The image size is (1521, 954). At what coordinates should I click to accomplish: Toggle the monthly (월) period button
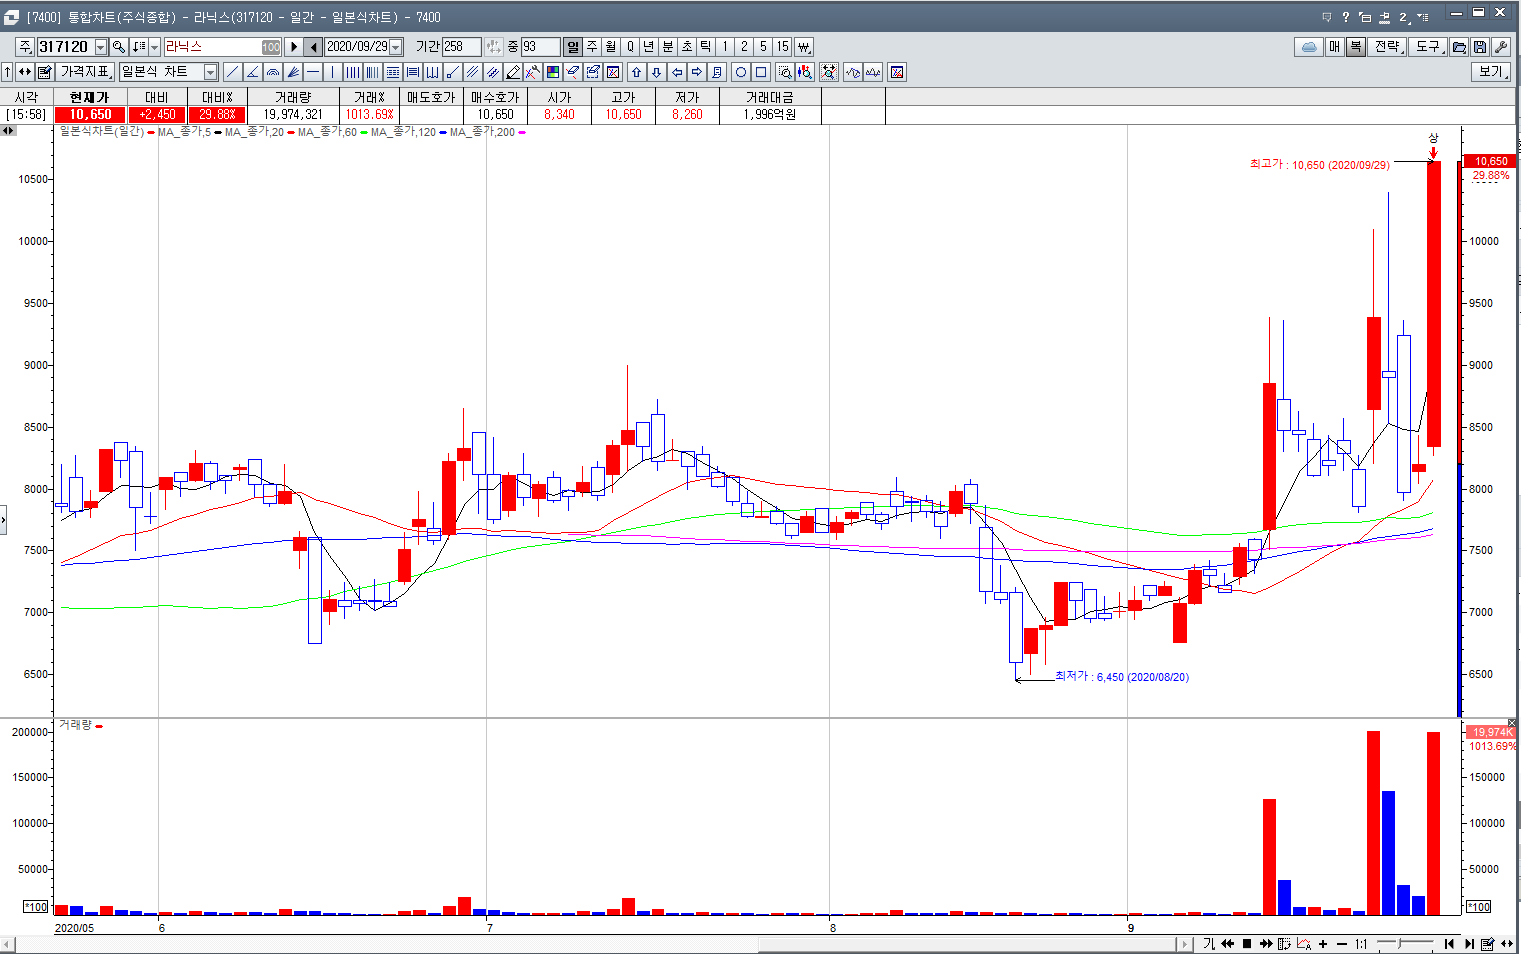click(x=611, y=47)
